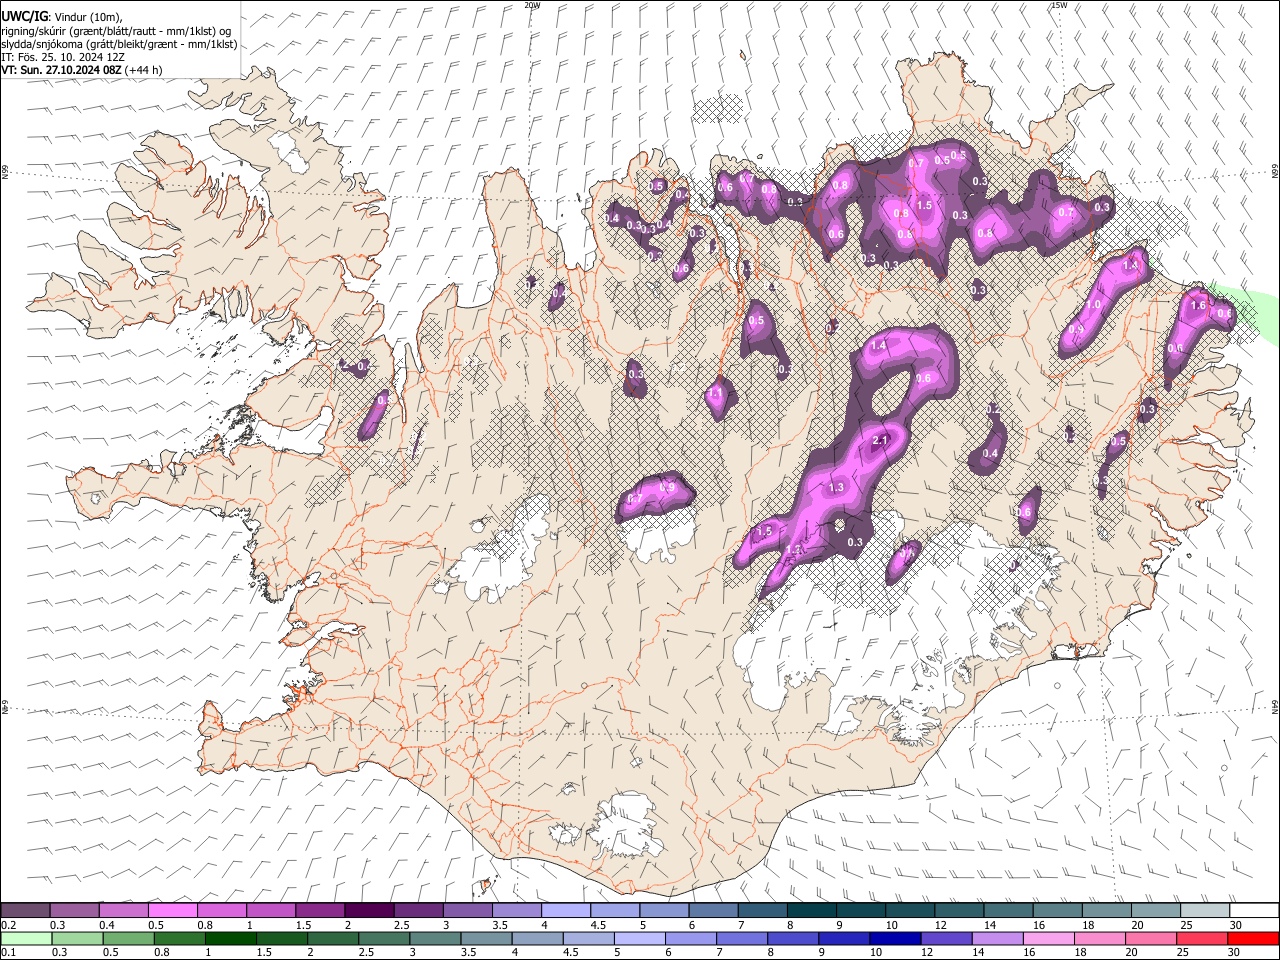Select the dark teal 8 snow scale swatch
Image resolution: width=1280 pixels, height=960 pixels.
[811, 910]
